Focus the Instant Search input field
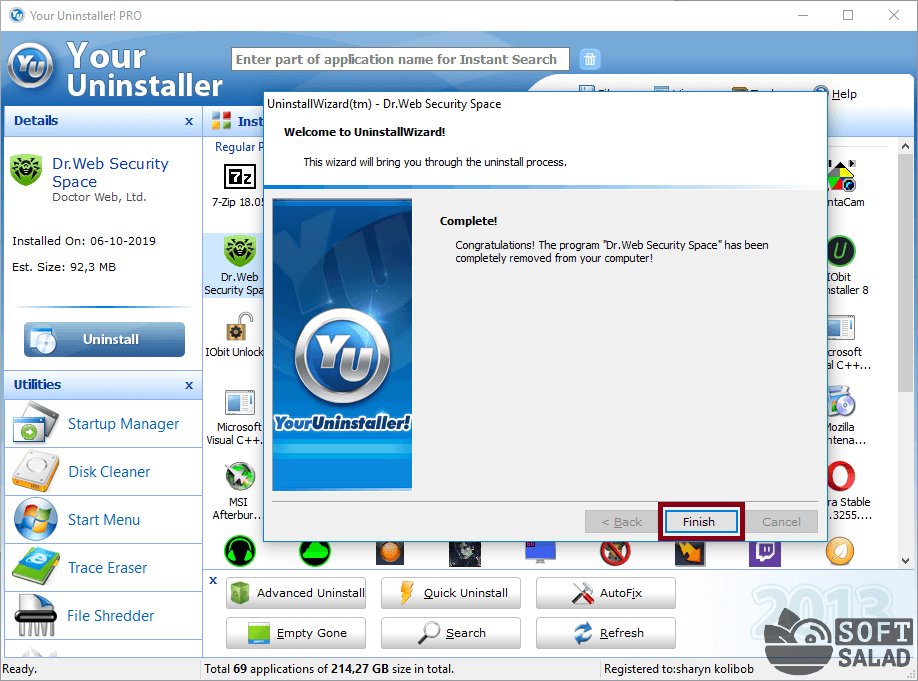918x681 pixels. coord(400,60)
